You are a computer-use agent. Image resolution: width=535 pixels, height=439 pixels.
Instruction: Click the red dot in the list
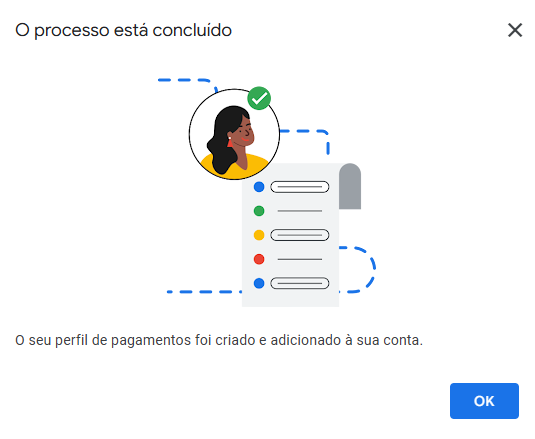pyautogui.click(x=259, y=259)
